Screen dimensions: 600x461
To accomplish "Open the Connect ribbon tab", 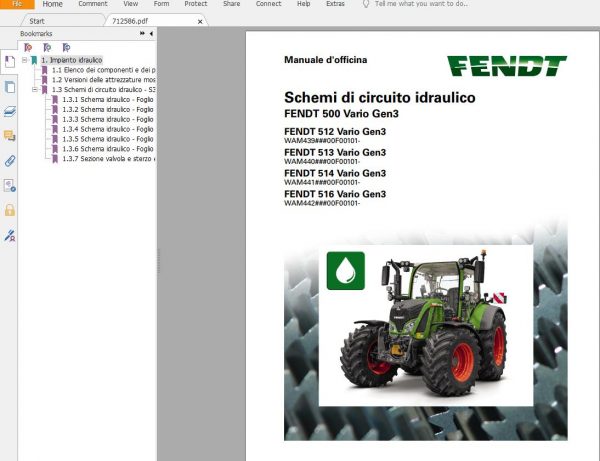I will coord(268,4).
